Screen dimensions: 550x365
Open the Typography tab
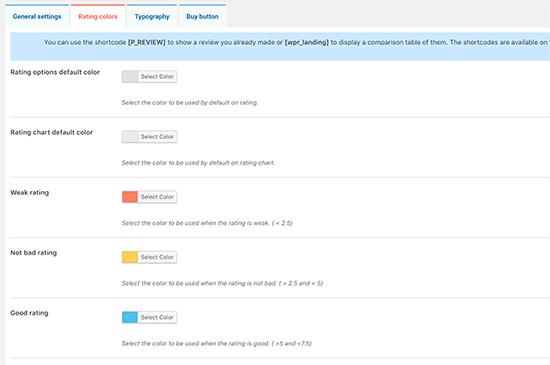coord(152,16)
